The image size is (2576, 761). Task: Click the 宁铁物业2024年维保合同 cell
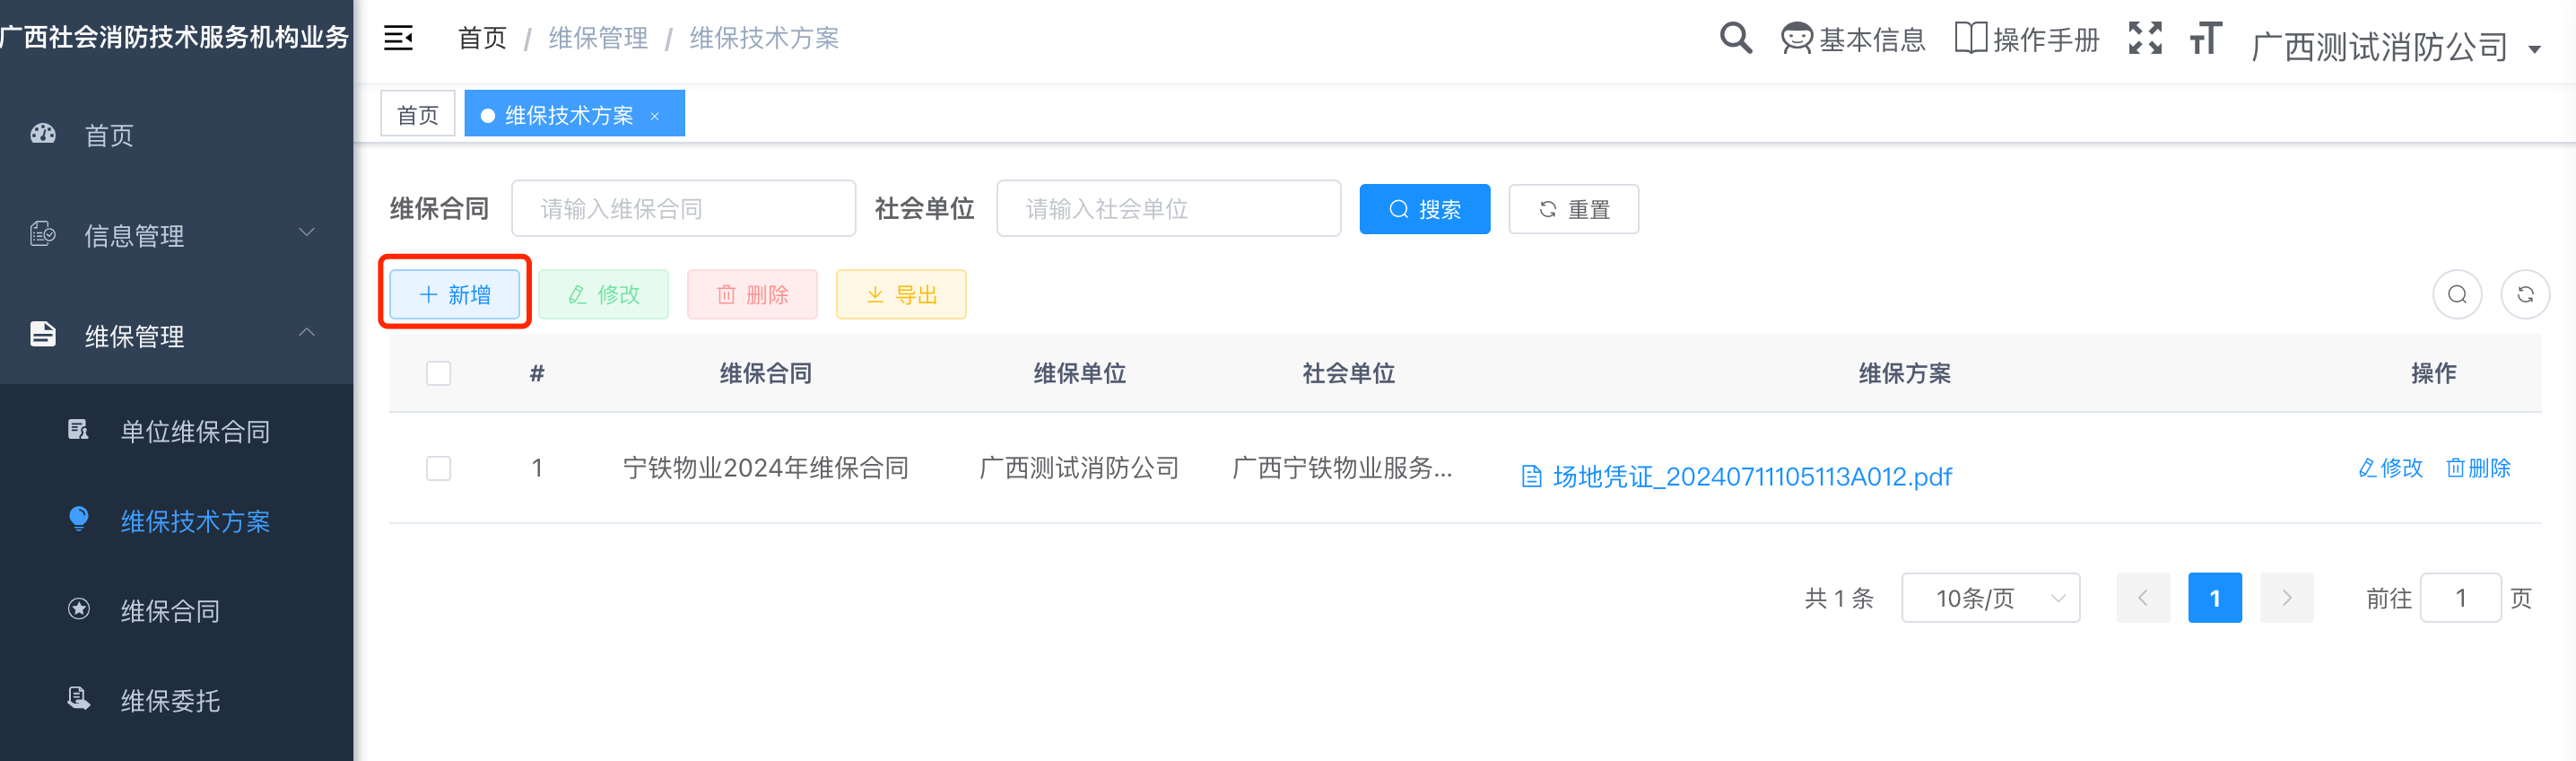765,468
